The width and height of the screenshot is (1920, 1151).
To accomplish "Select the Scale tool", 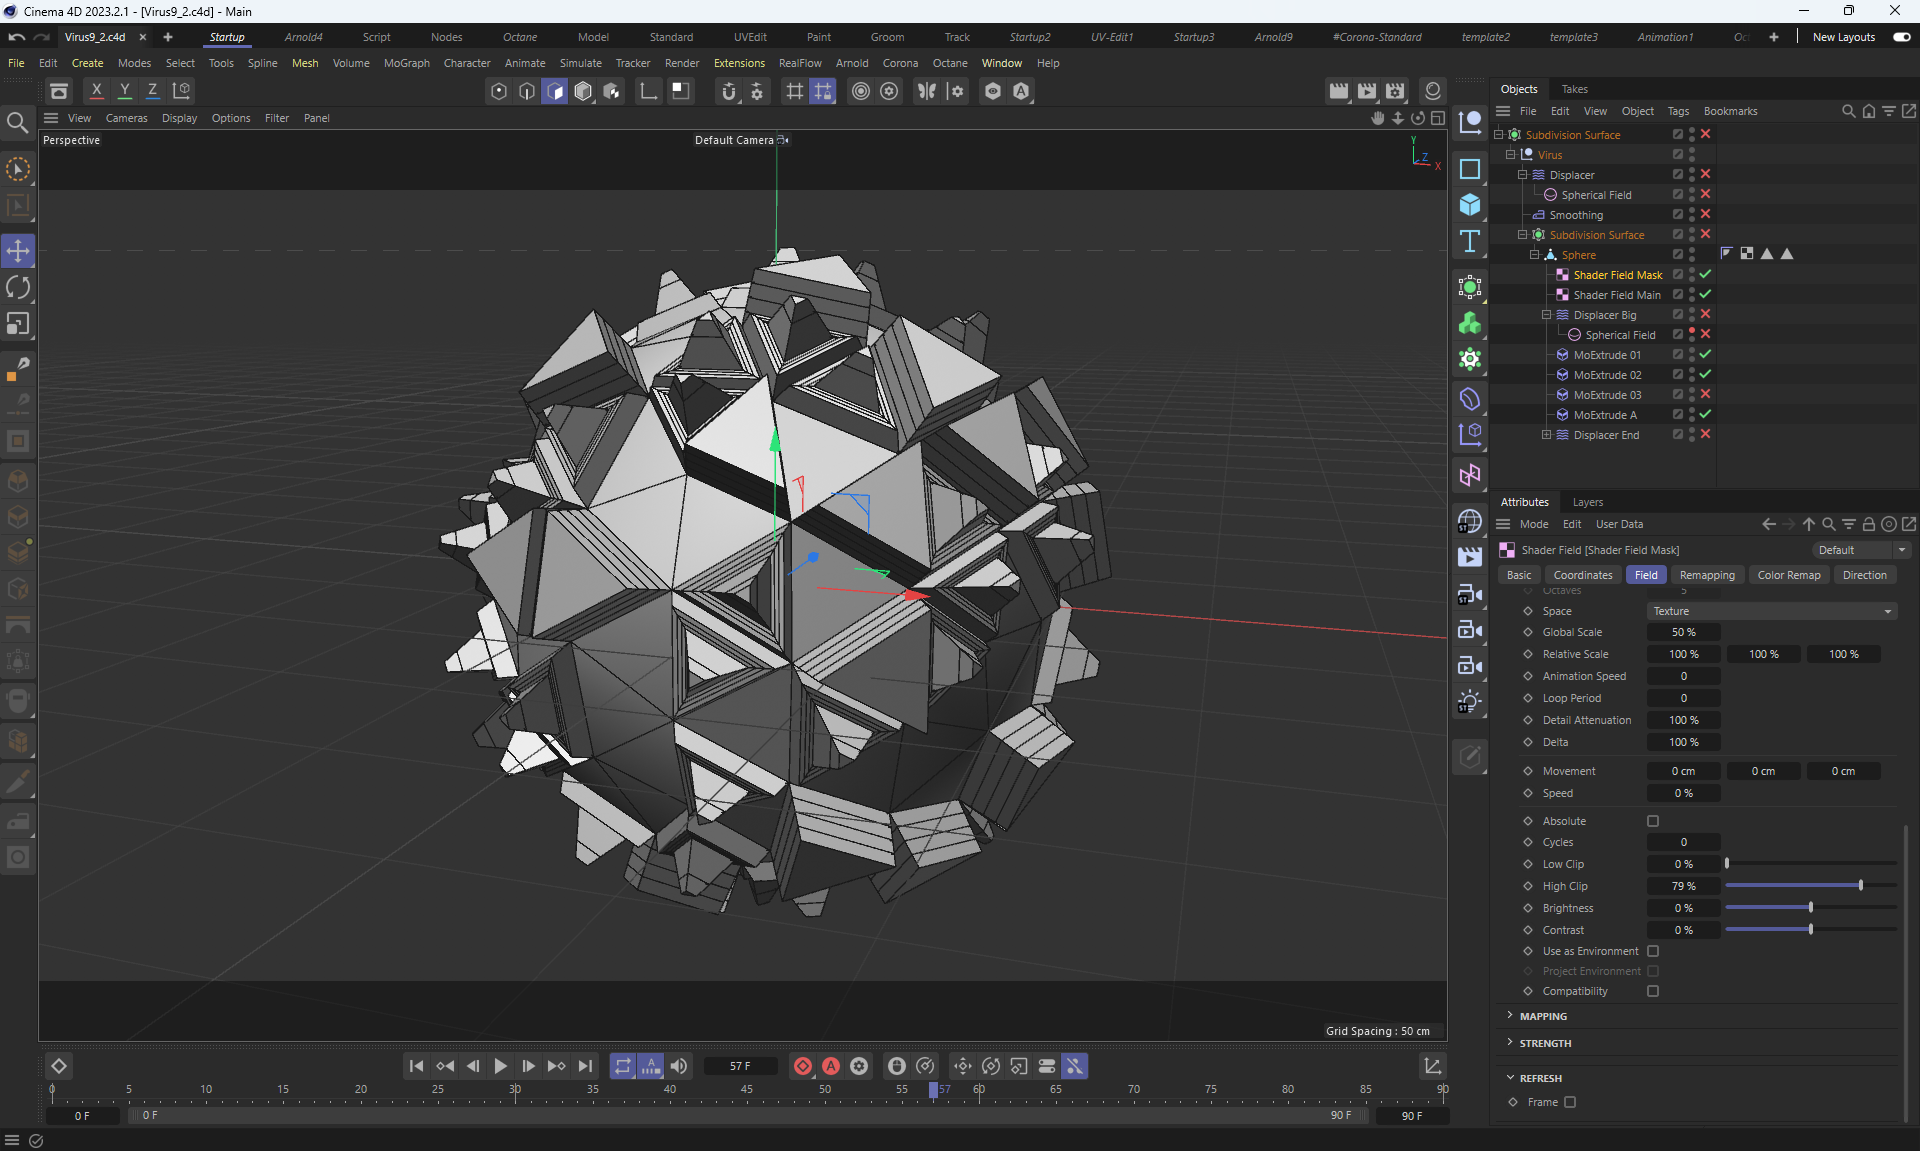I will [x=18, y=324].
